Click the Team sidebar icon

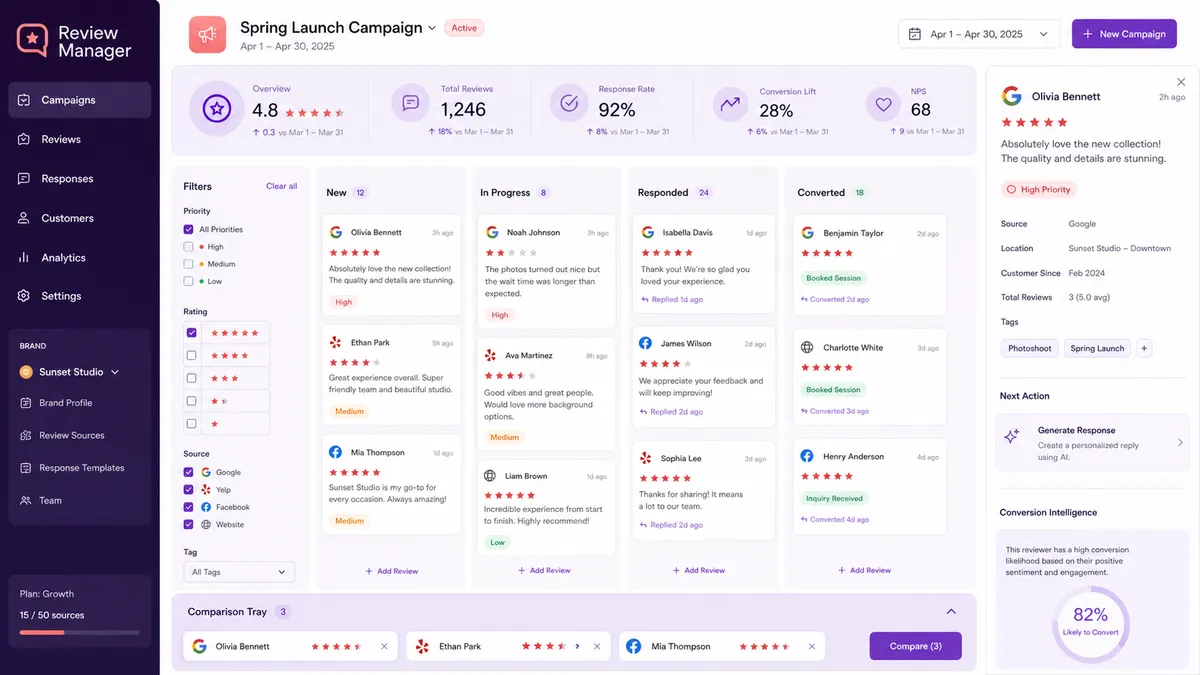tap(25, 500)
